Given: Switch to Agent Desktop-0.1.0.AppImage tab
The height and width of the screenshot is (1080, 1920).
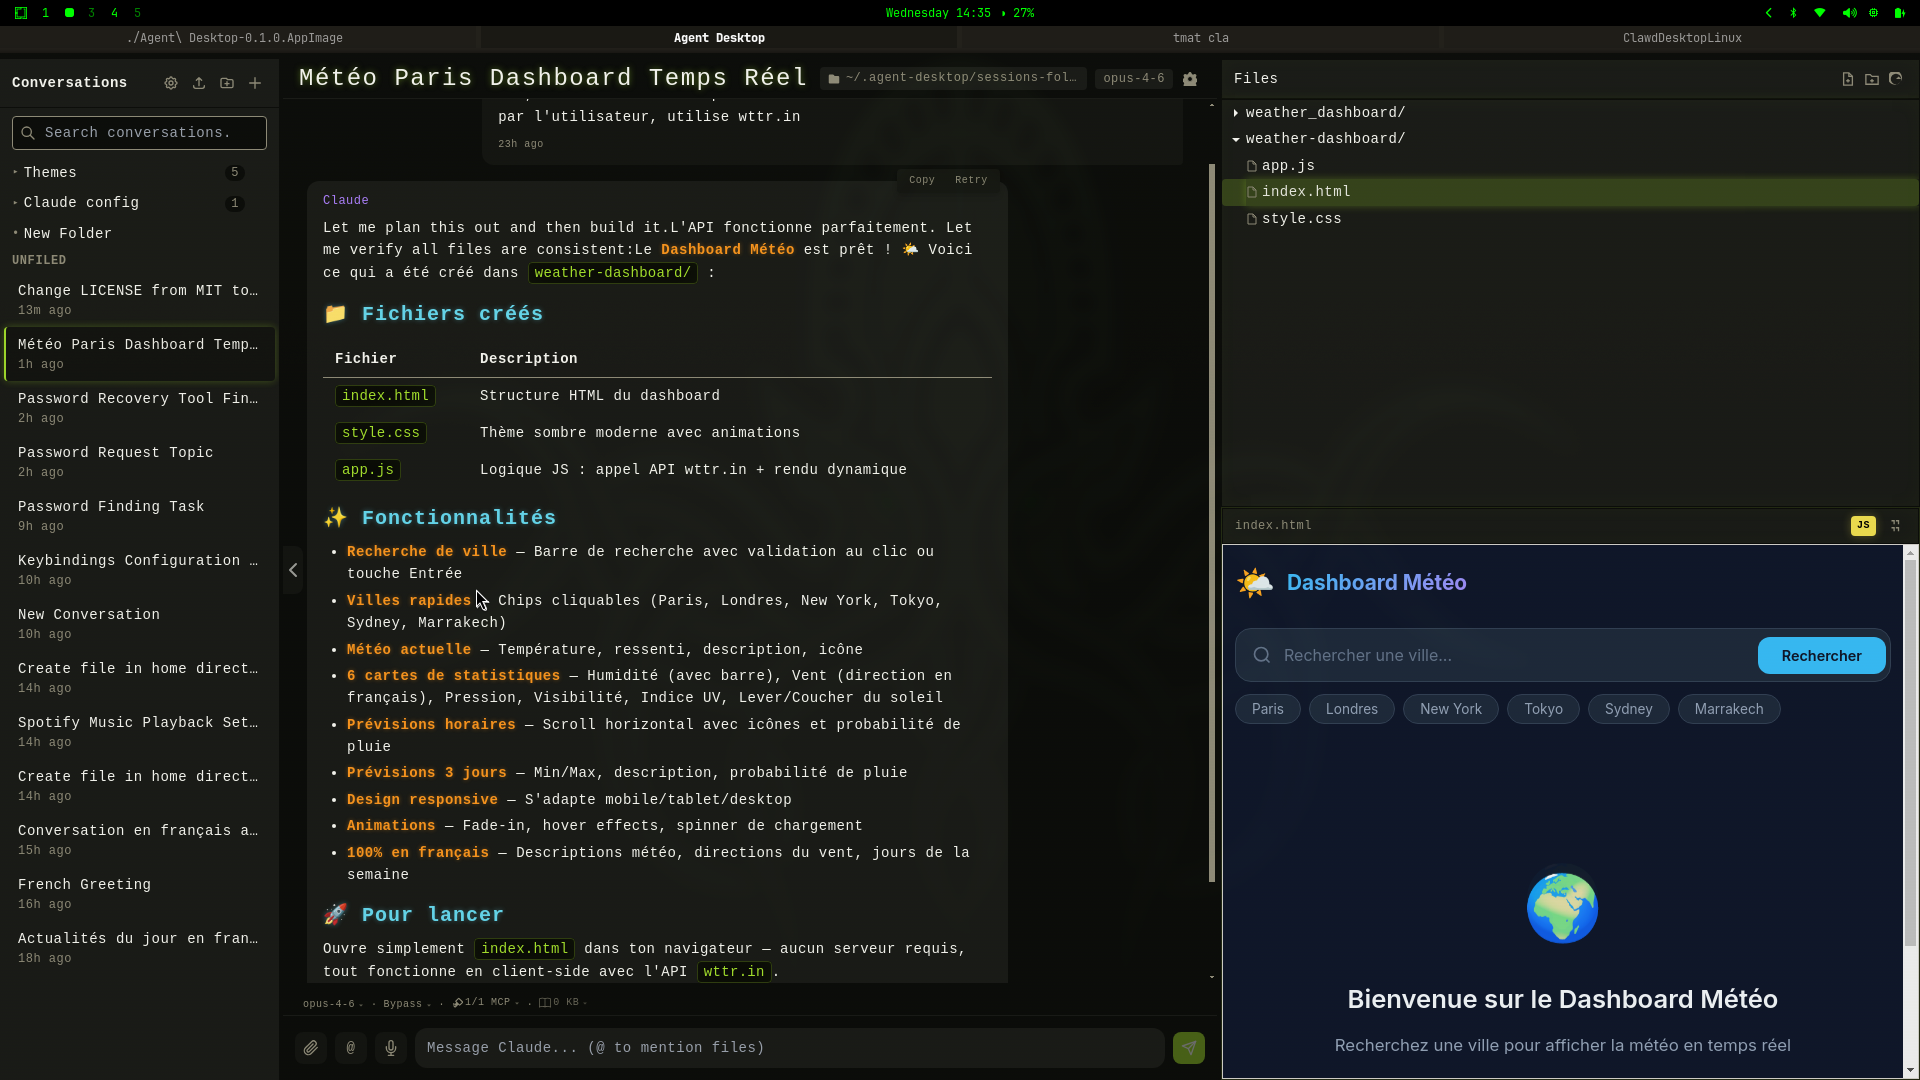Looking at the screenshot, I should click(236, 38).
